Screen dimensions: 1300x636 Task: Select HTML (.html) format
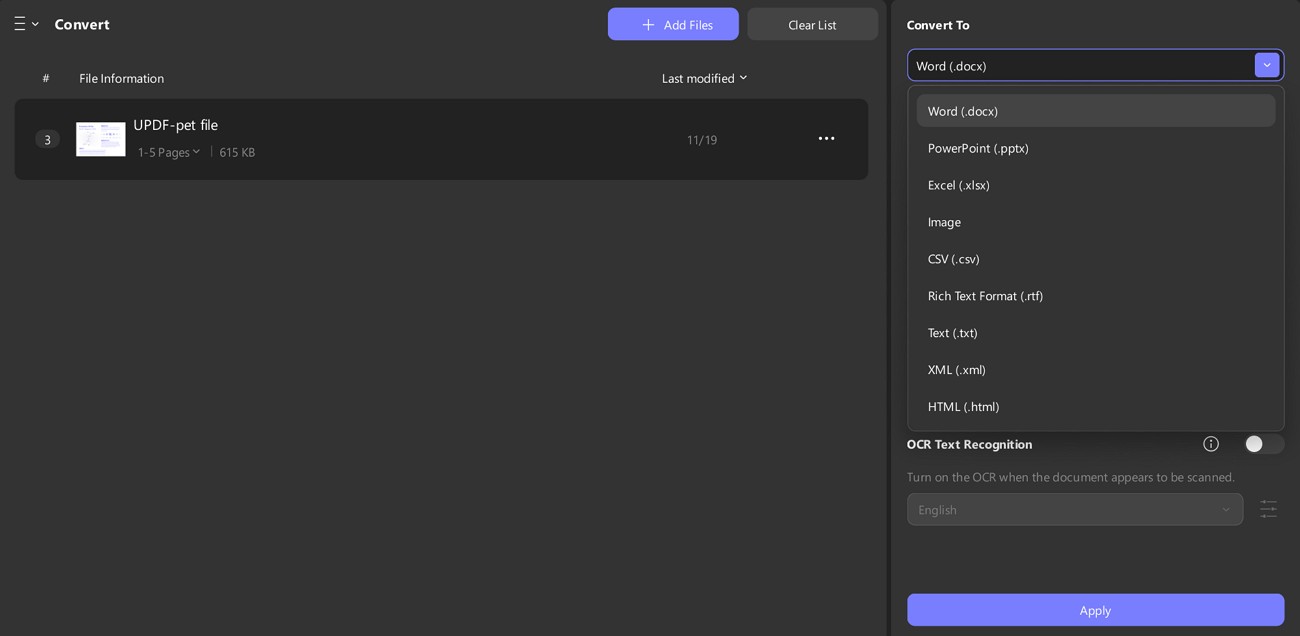963,407
